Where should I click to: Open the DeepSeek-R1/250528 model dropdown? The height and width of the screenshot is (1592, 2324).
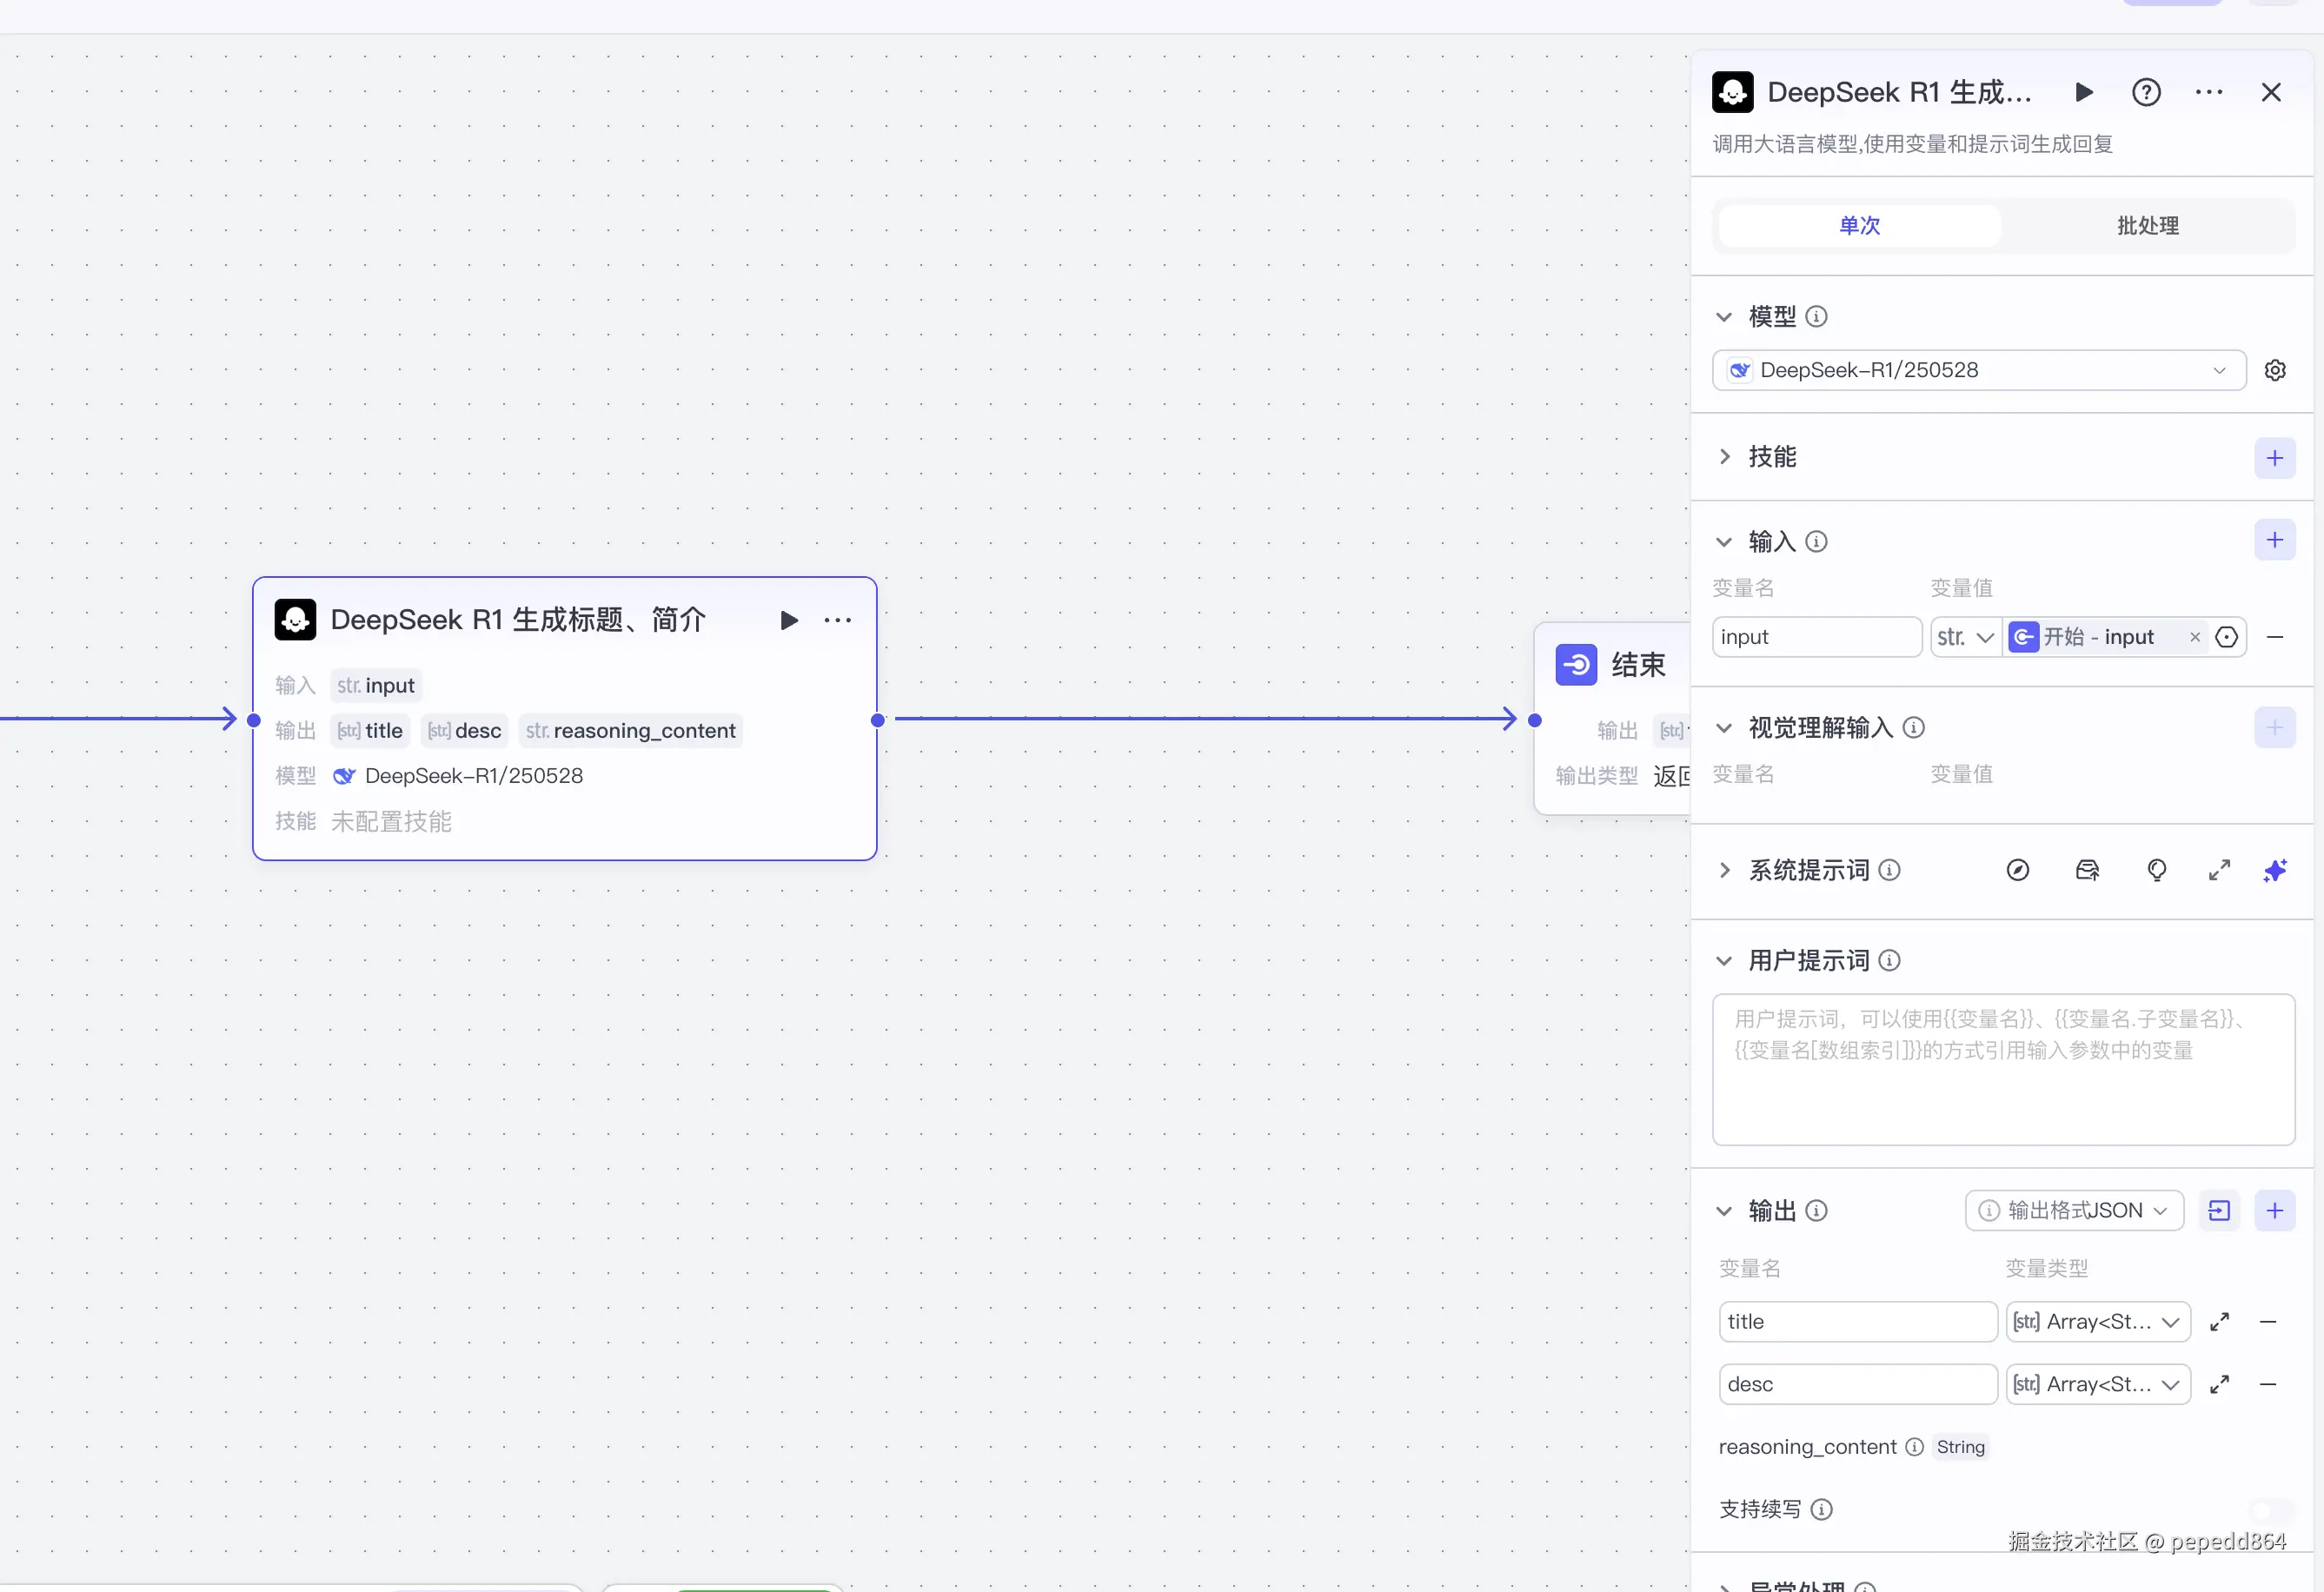click(1978, 370)
